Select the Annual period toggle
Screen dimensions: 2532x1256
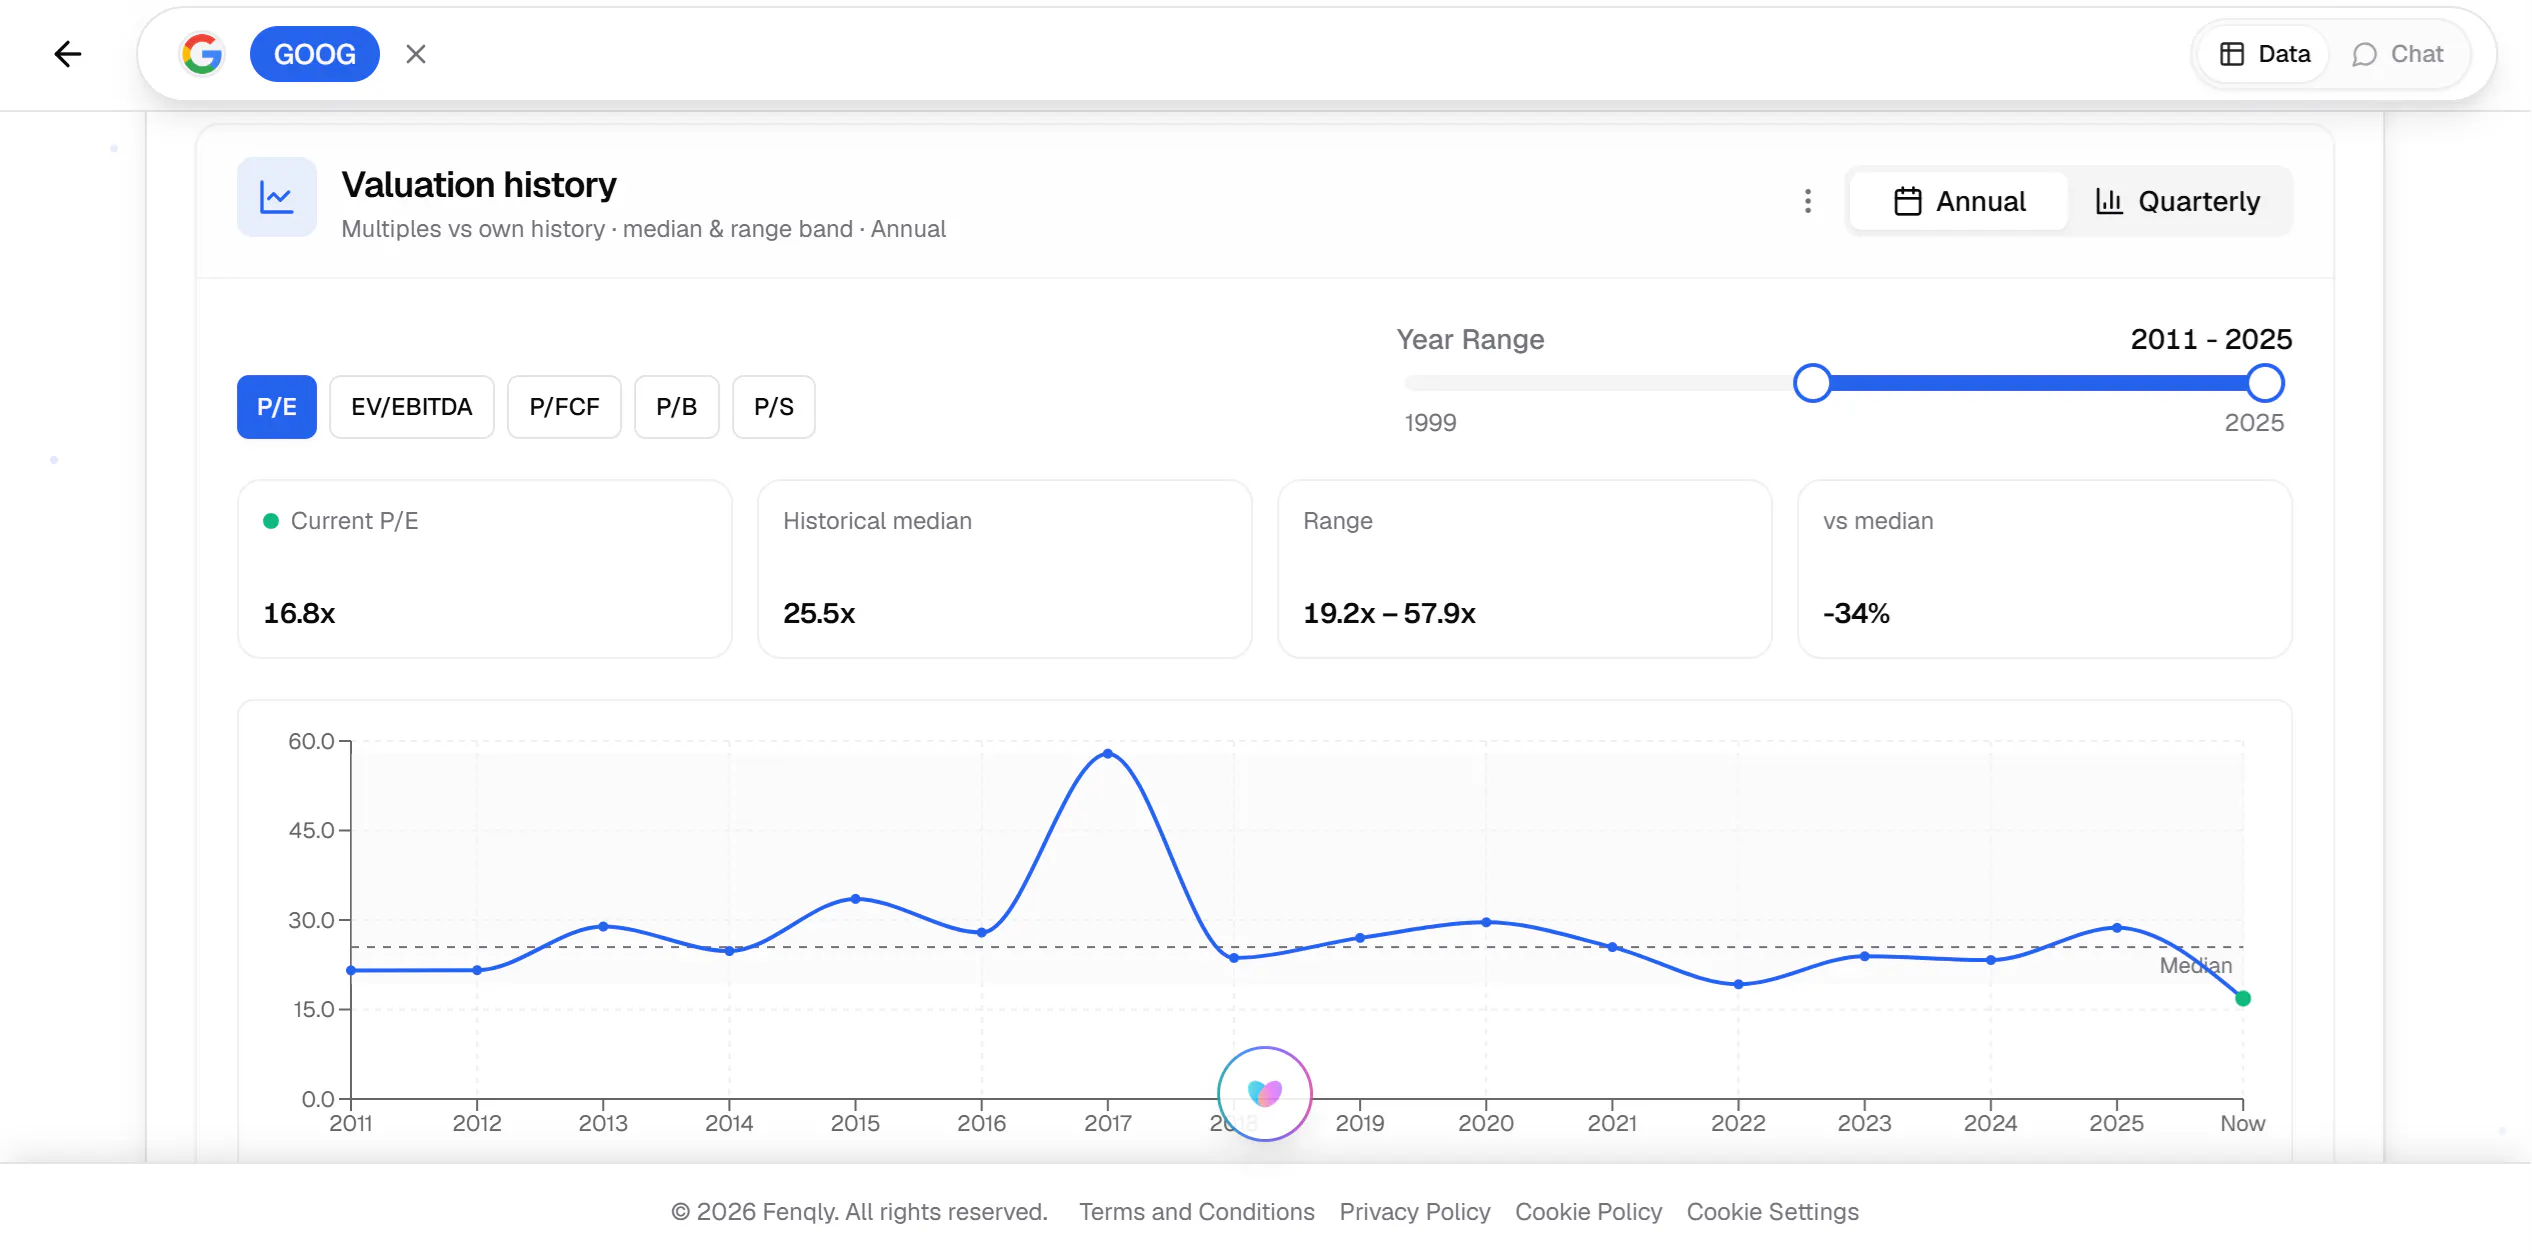[x=1960, y=201]
